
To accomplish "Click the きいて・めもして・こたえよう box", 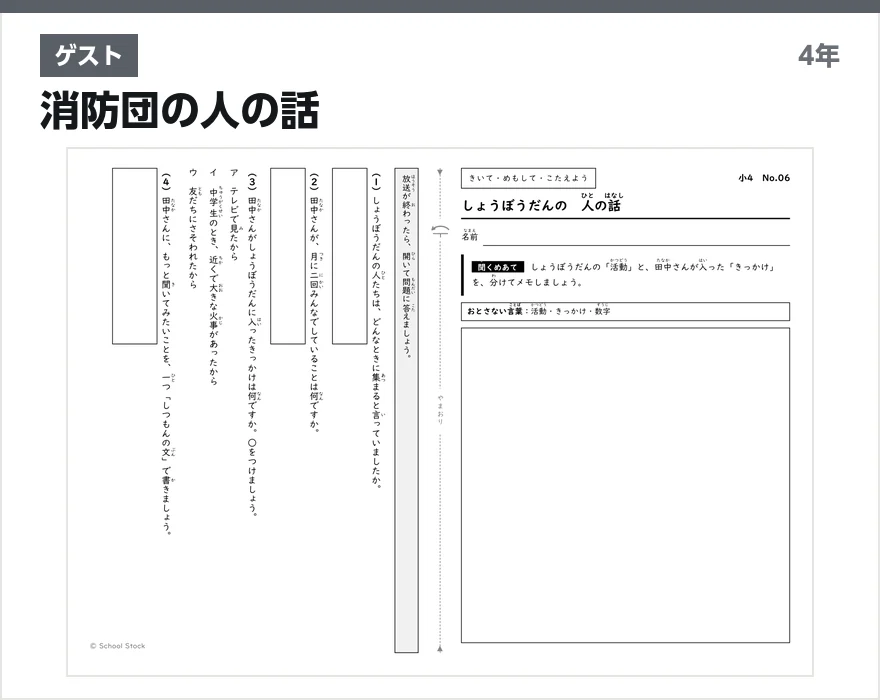I will pos(528,178).
